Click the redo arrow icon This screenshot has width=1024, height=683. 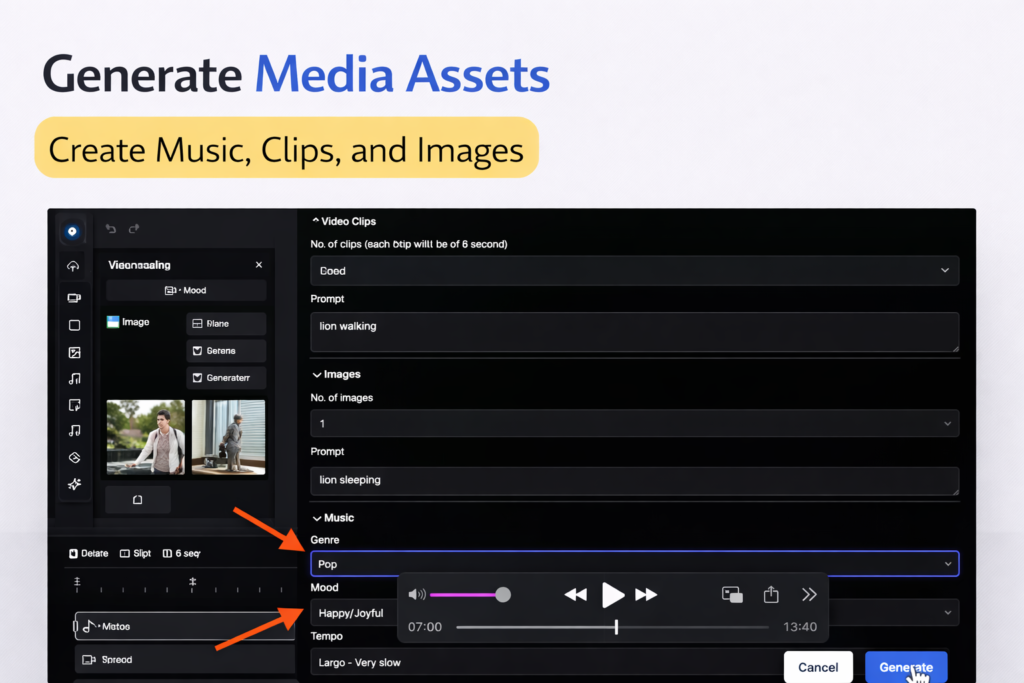[134, 229]
